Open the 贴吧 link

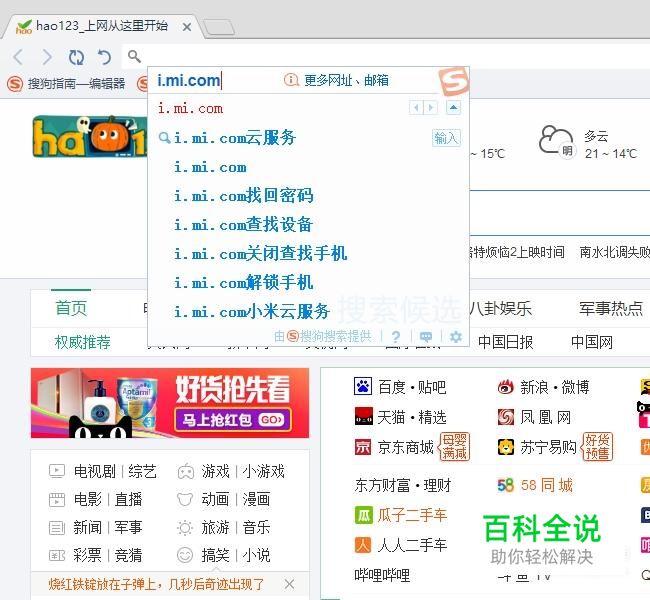coord(432,387)
